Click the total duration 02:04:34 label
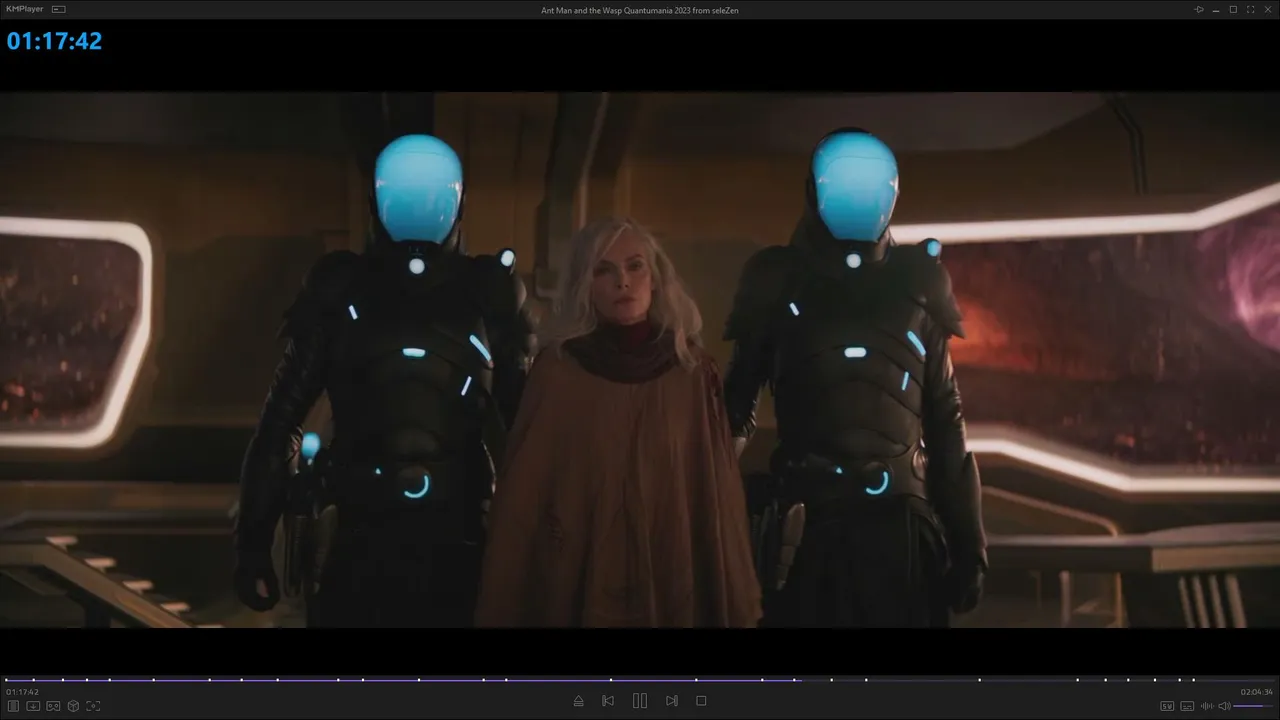 pos(1257,692)
